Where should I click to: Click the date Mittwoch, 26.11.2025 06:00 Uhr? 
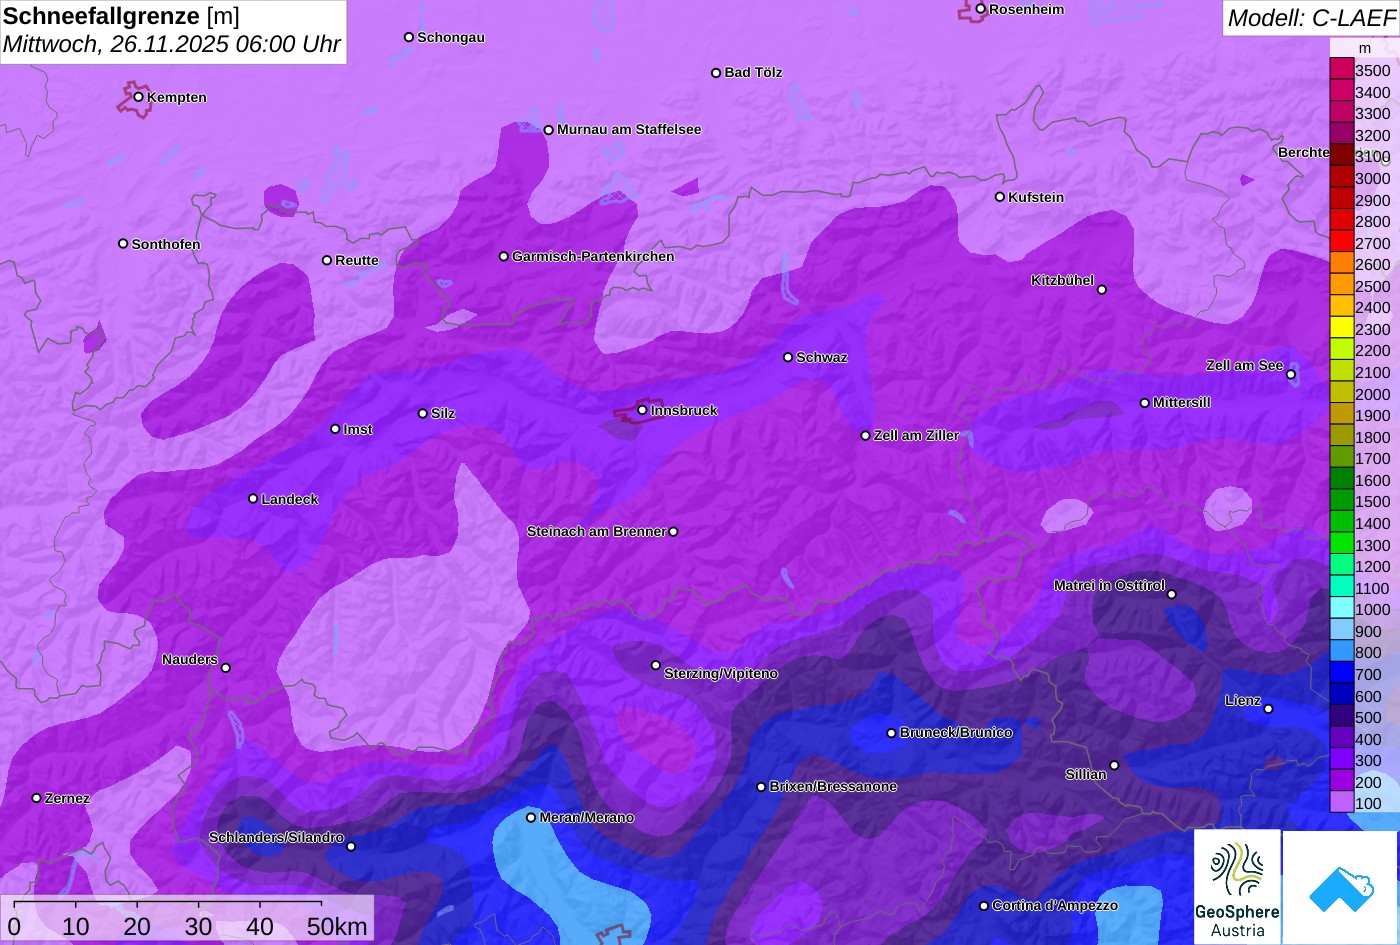click(x=172, y=45)
